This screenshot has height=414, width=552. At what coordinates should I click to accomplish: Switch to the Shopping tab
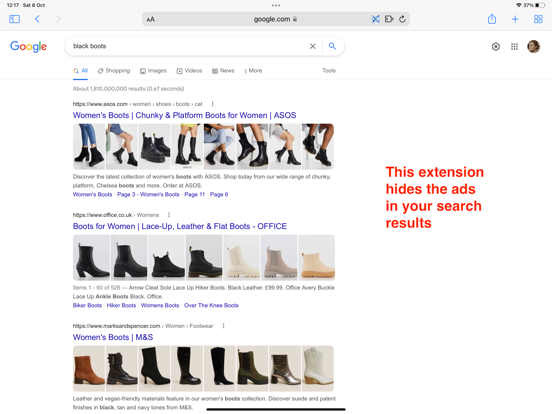114,71
